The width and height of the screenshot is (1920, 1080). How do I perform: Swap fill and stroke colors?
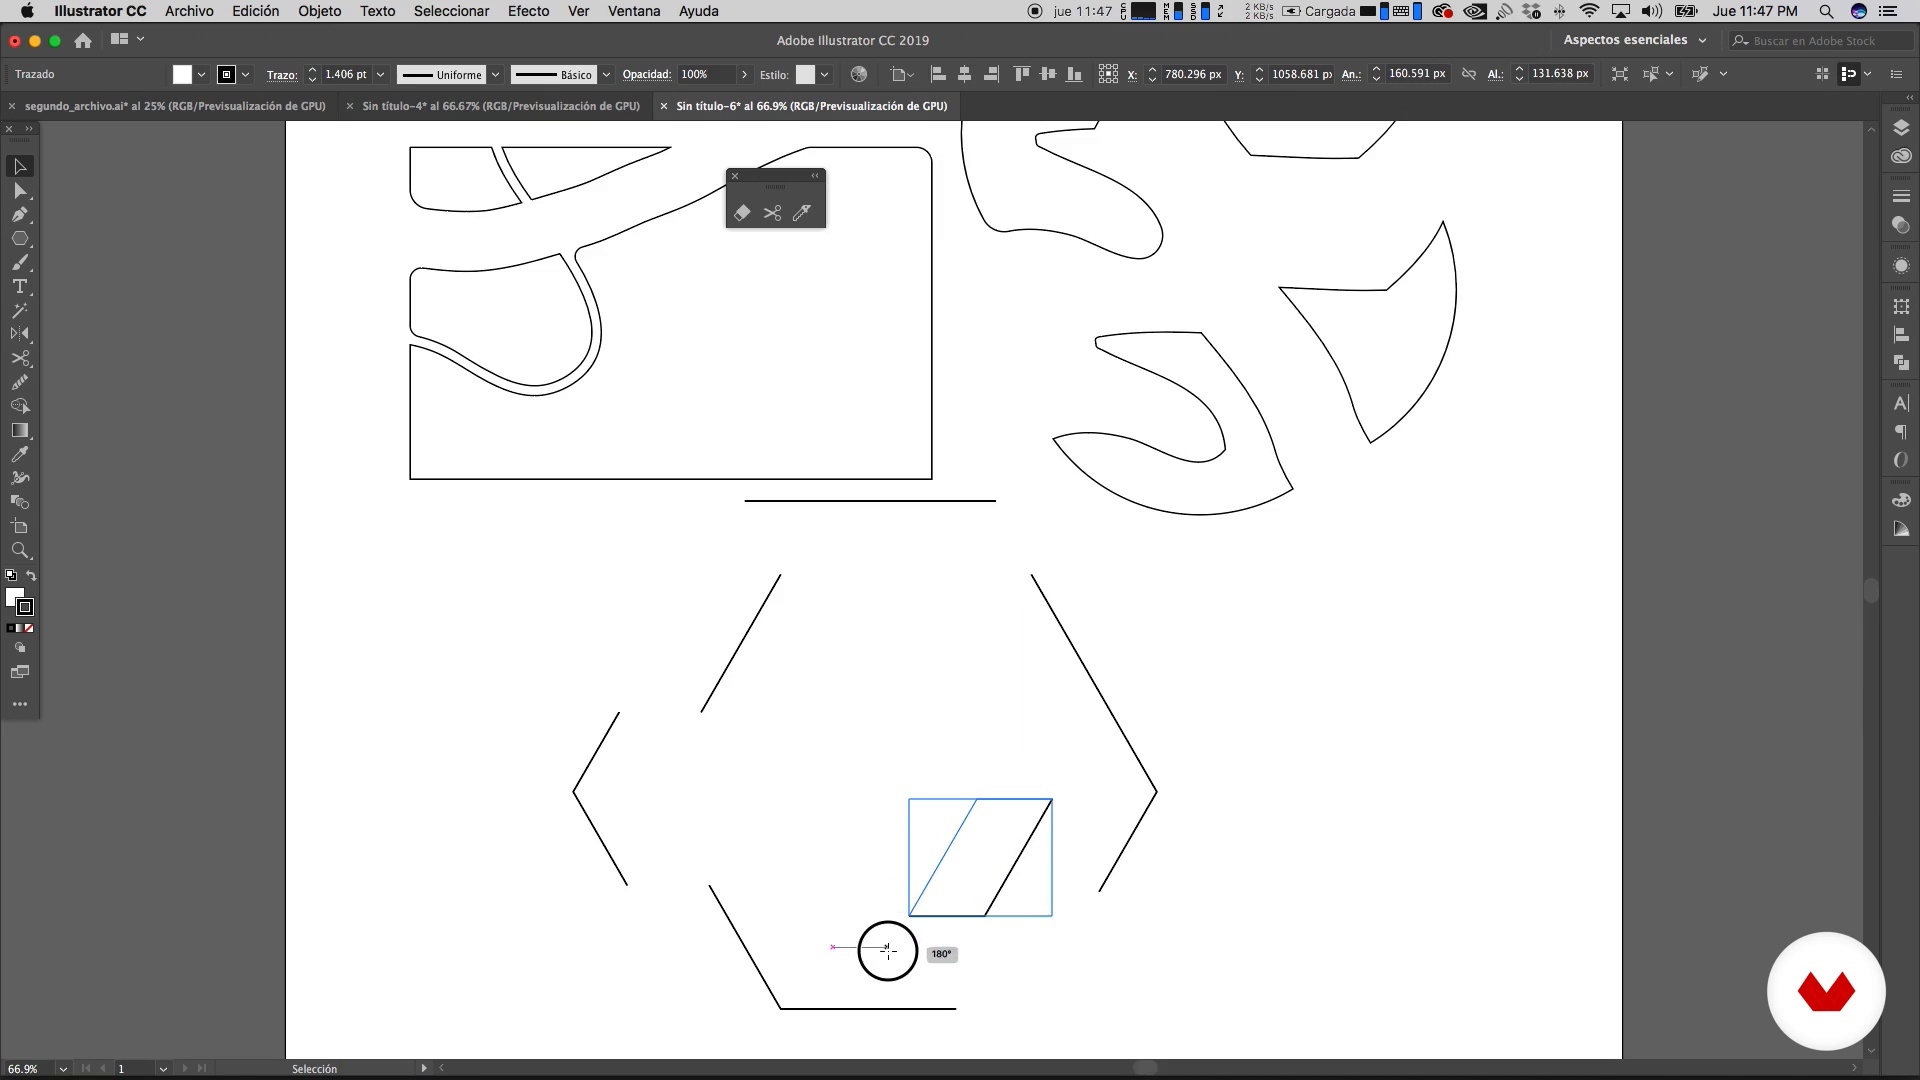pyautogui.click(x=31, y=576)
